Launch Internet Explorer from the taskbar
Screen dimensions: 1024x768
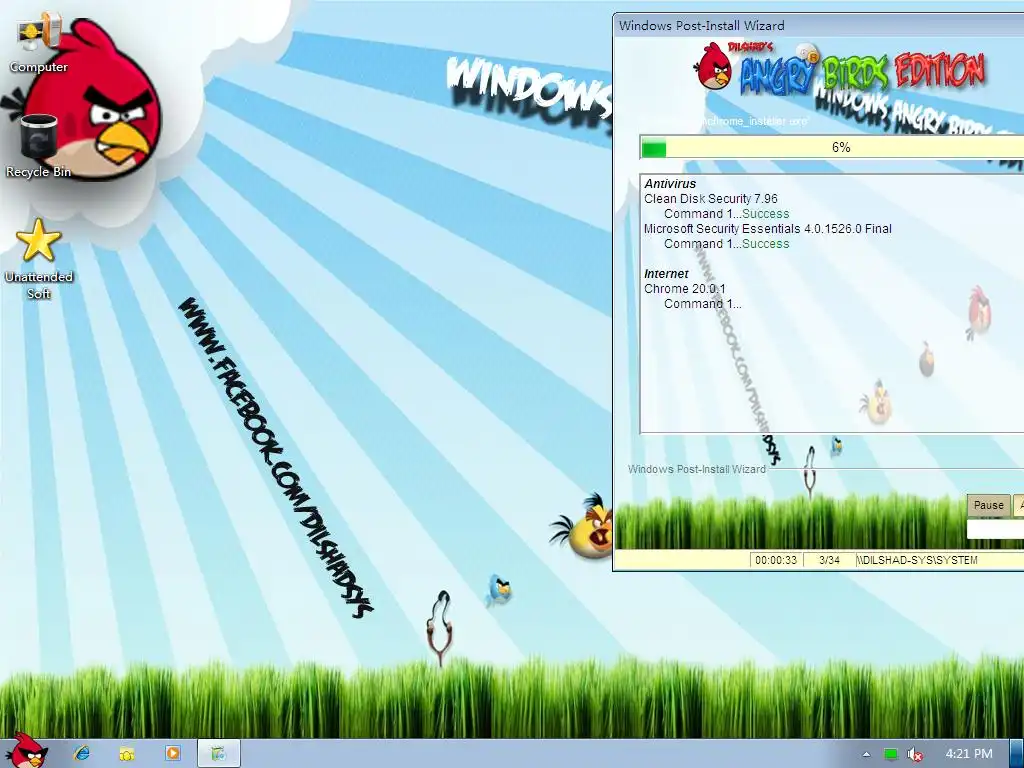pyautogui.click(x=82, y=753)
